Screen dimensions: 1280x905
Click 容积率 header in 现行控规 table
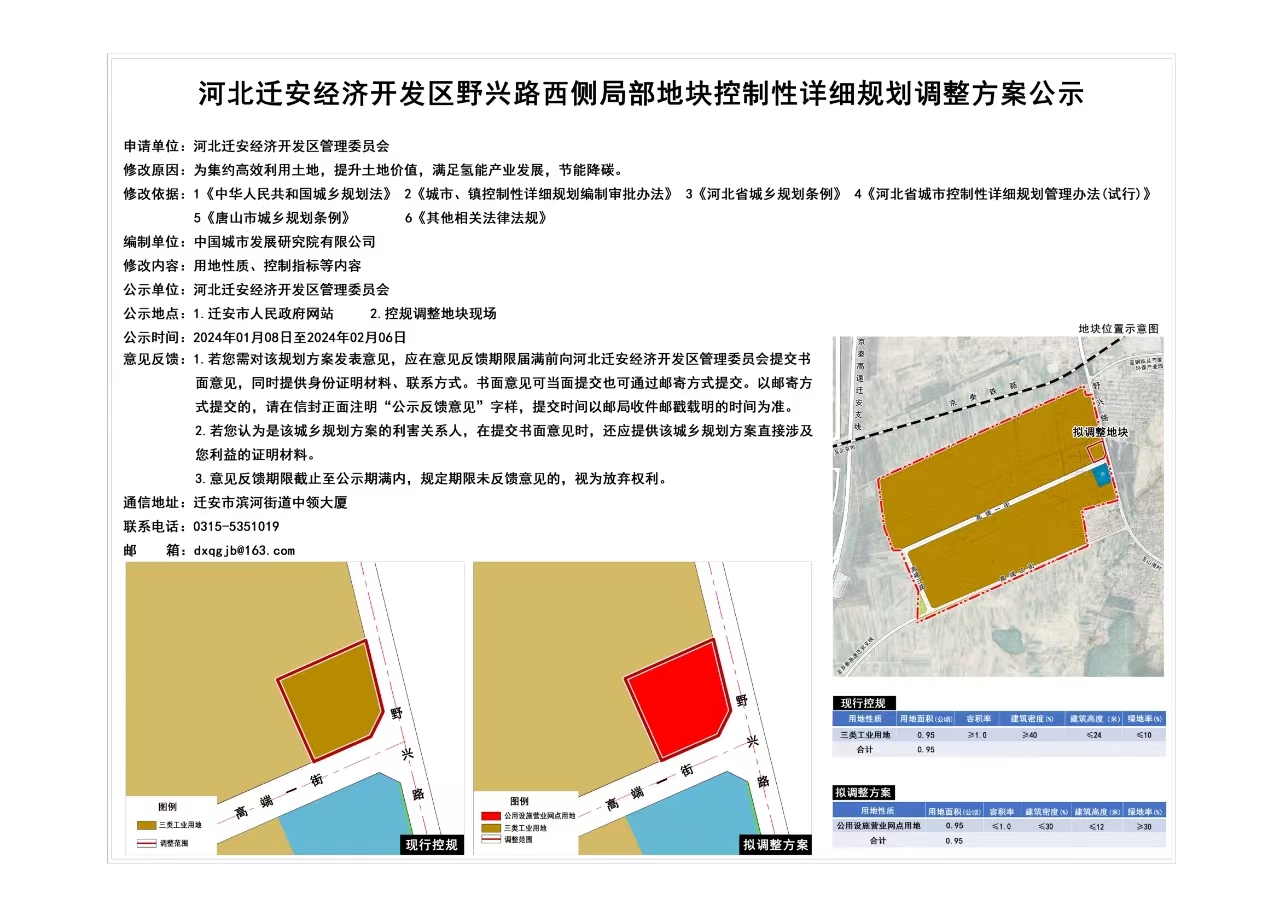pyautogui.click(x=979, y=719)
